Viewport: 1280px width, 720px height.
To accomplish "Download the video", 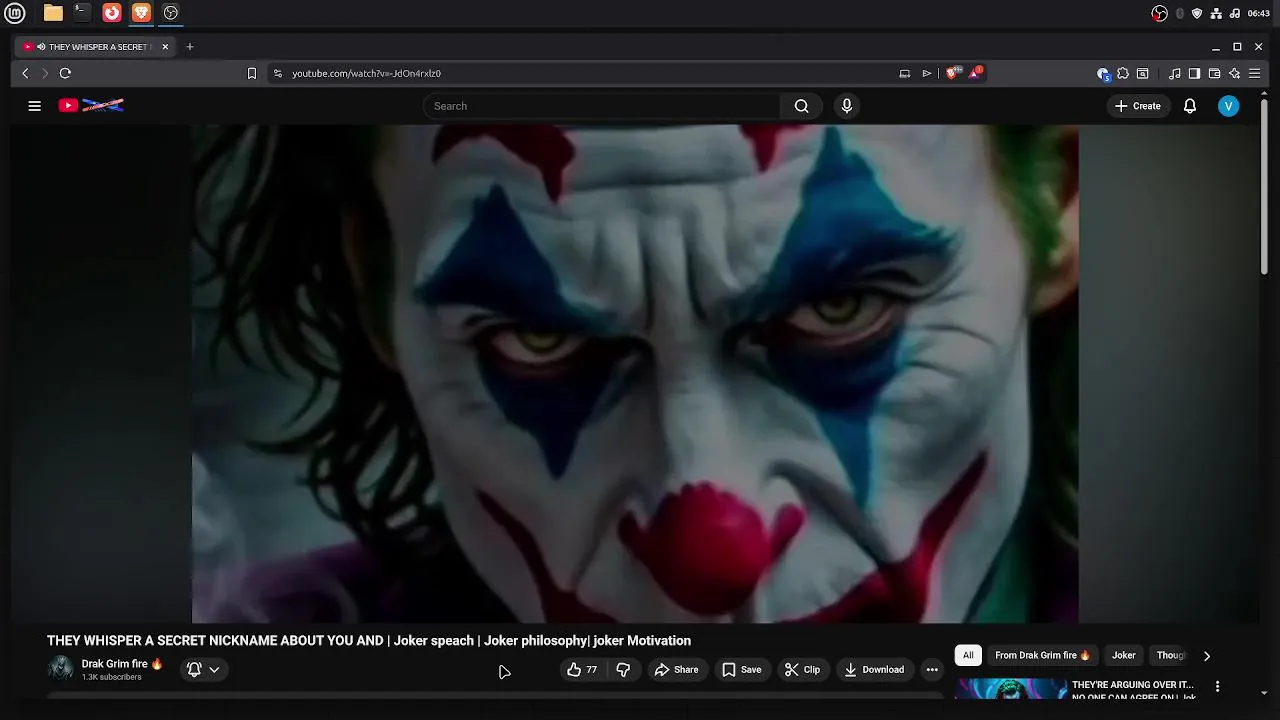I will (874, 670).
